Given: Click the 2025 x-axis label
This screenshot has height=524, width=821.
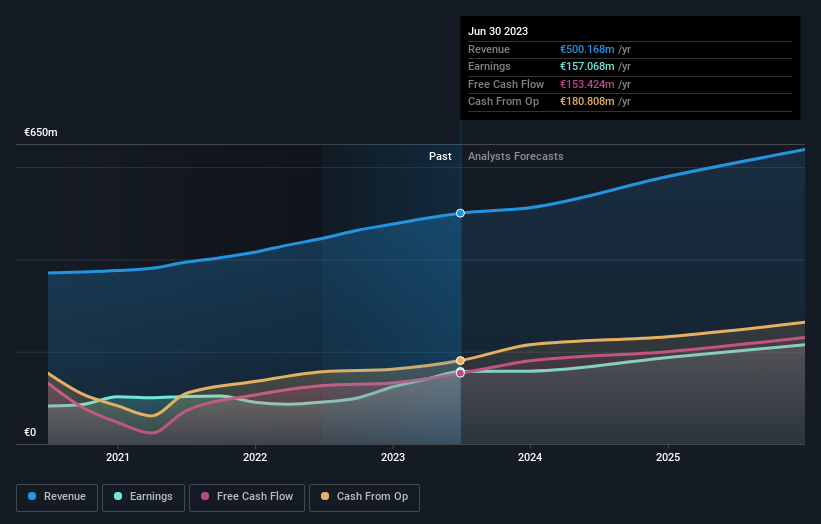Looking at the screenshot, I should (x=668, y=457).
